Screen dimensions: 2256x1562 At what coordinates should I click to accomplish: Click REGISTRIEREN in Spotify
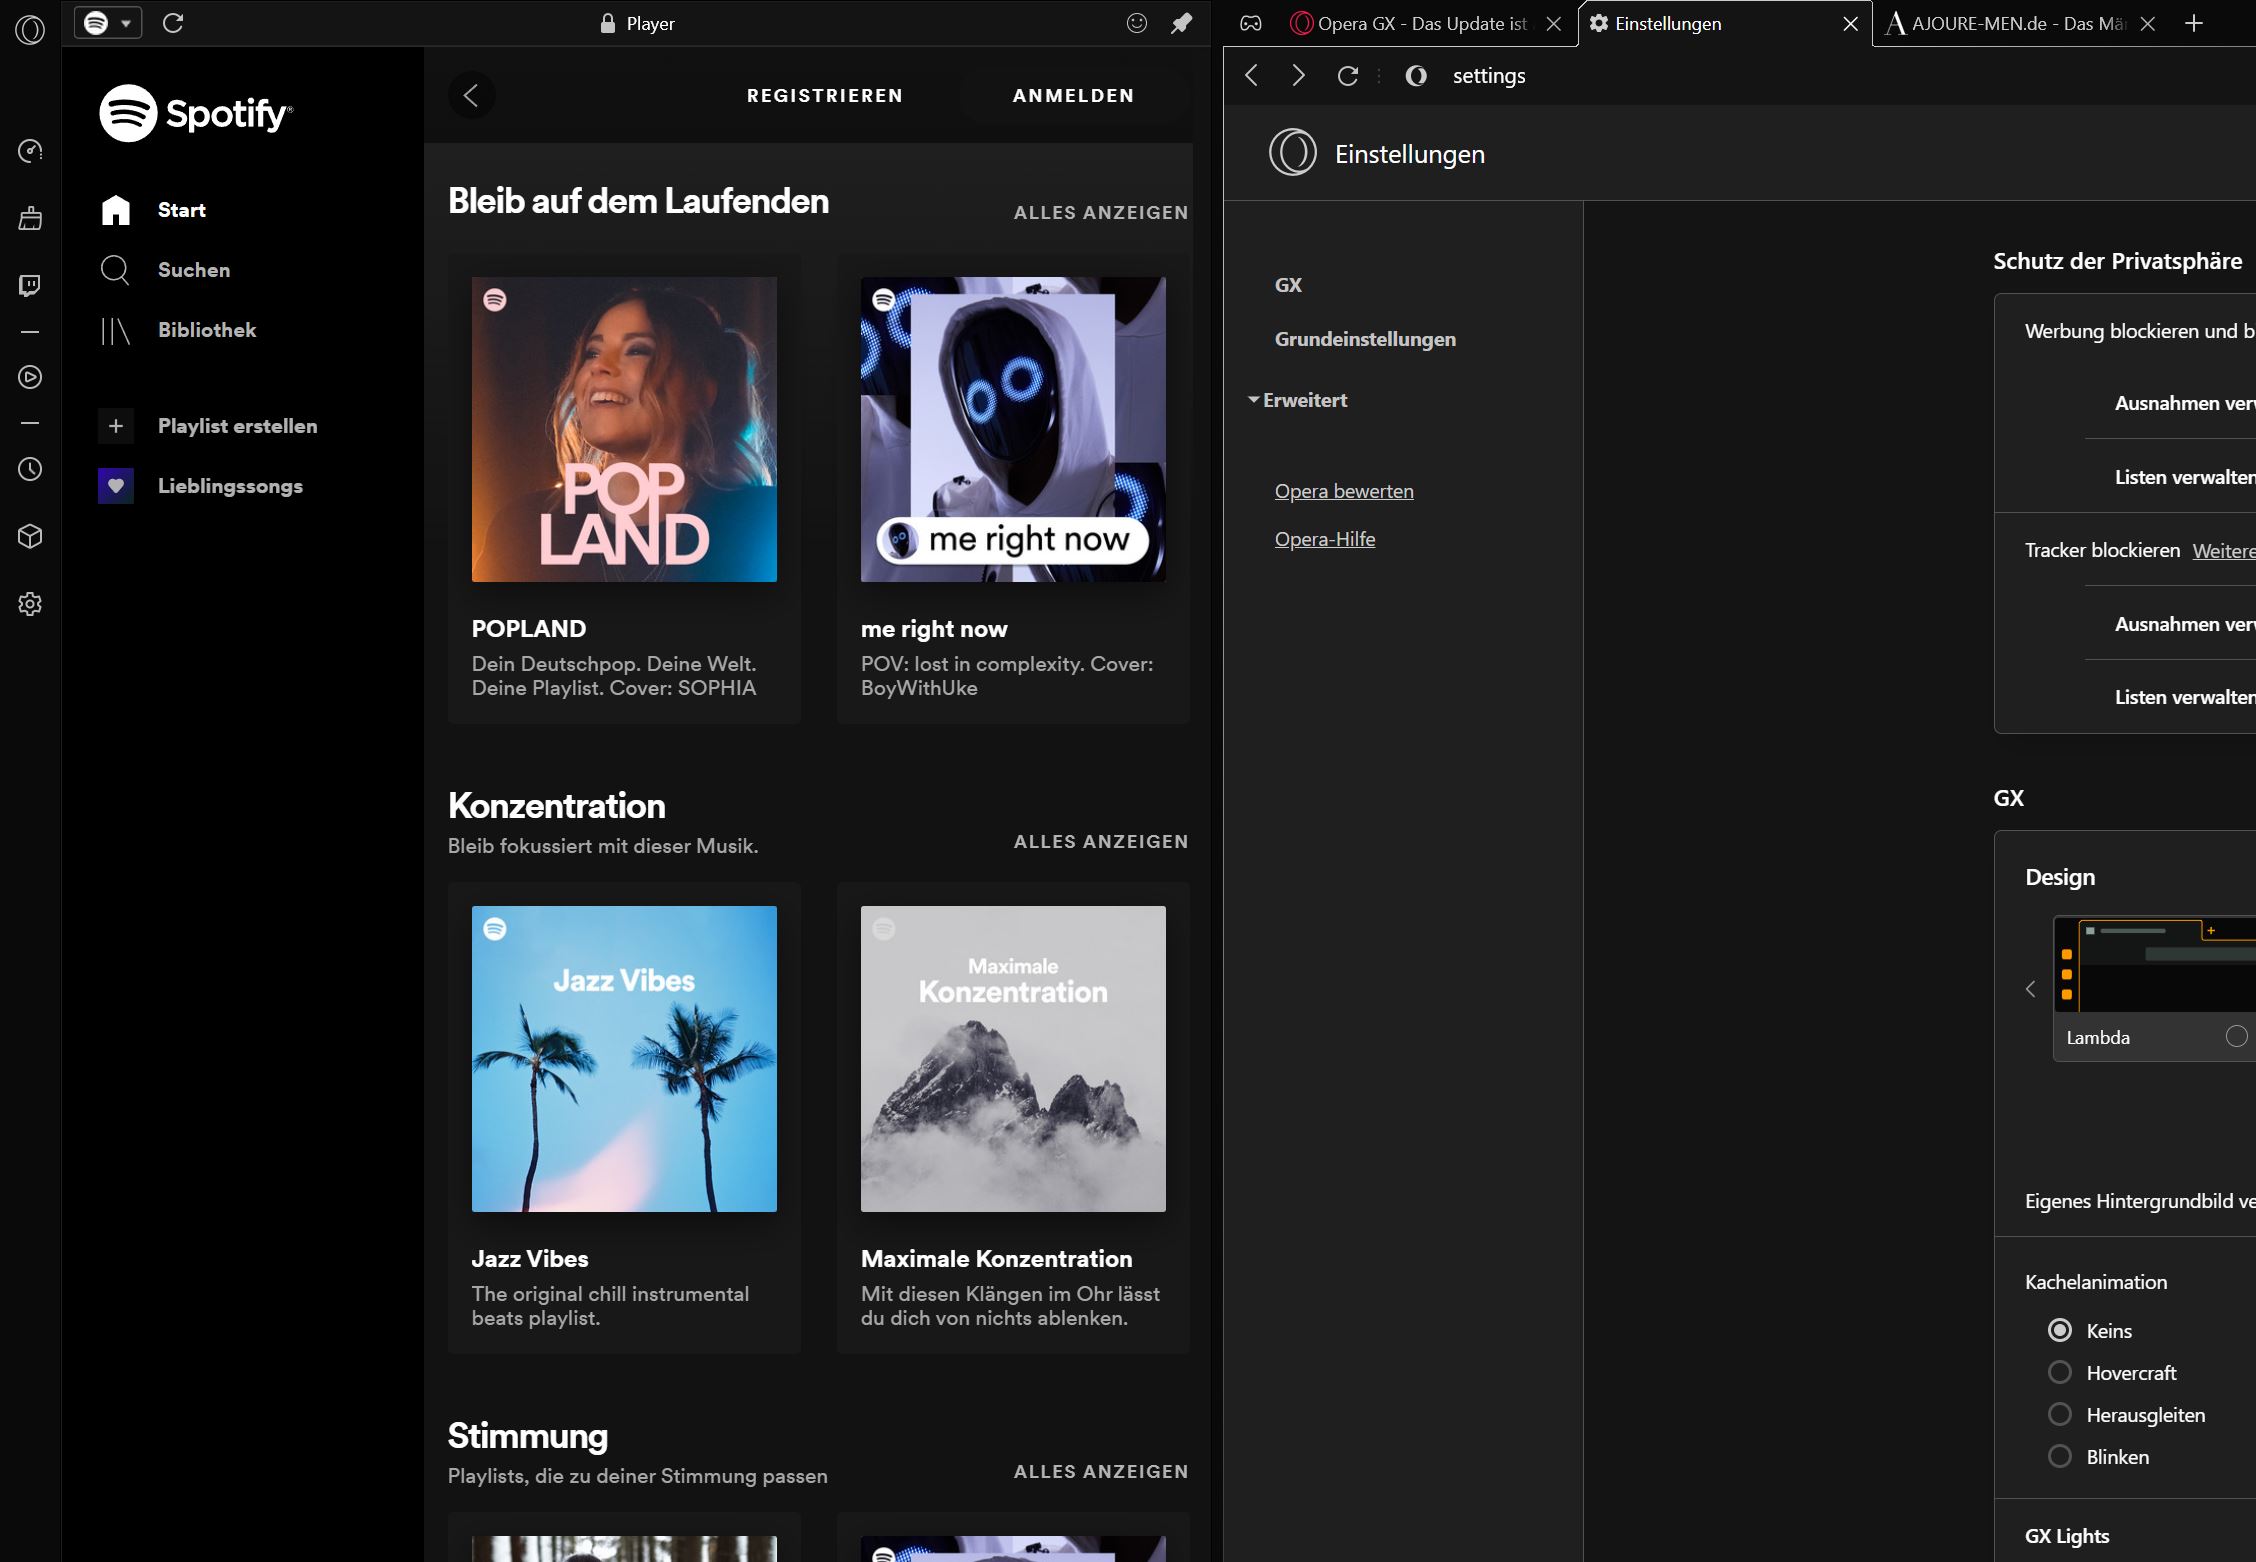825,96
